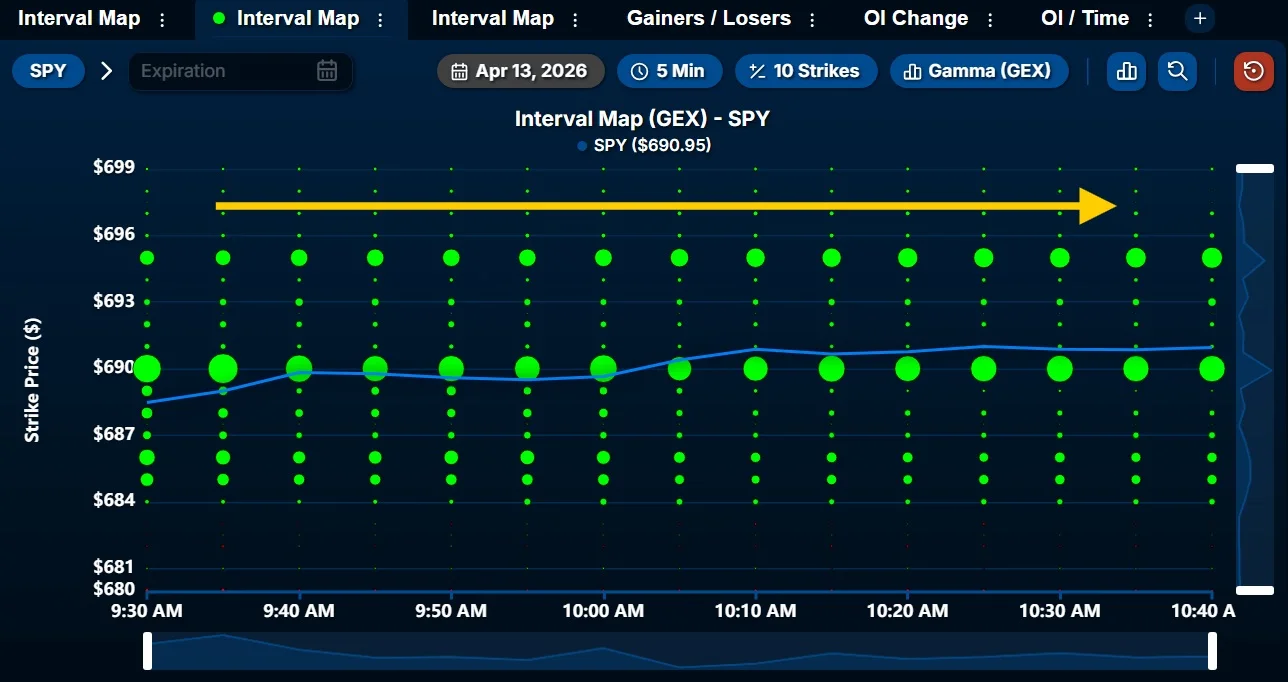This screenshot has height=682, width=1288.
Task: Click the $686 strike bubble at 9:30 AM
Action: click(x=147, y=457)
